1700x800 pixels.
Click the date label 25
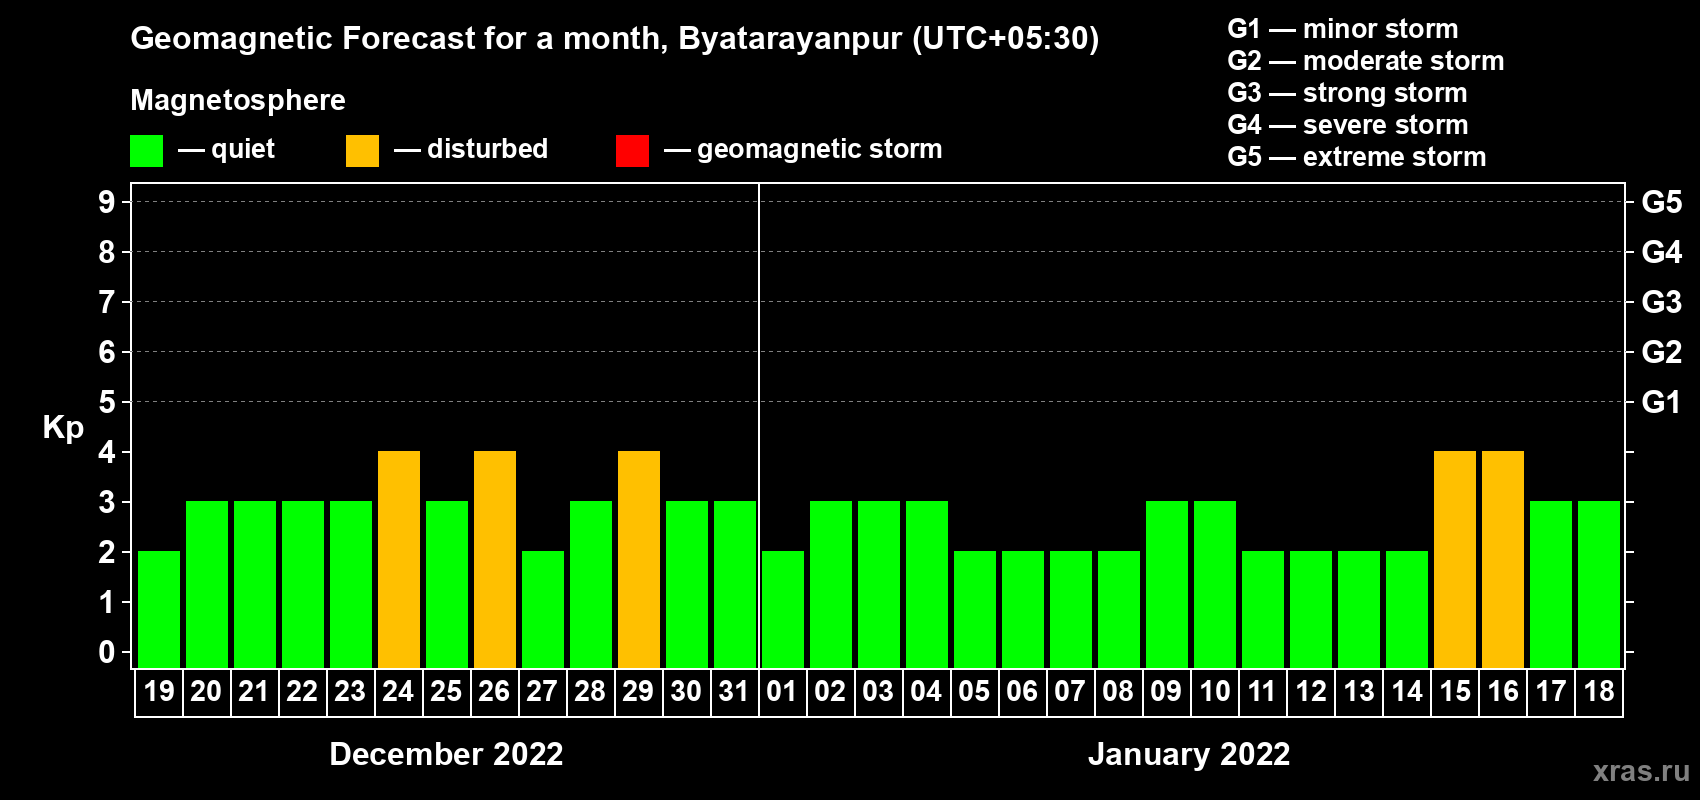pyautogui.click(x=446, y=691)
